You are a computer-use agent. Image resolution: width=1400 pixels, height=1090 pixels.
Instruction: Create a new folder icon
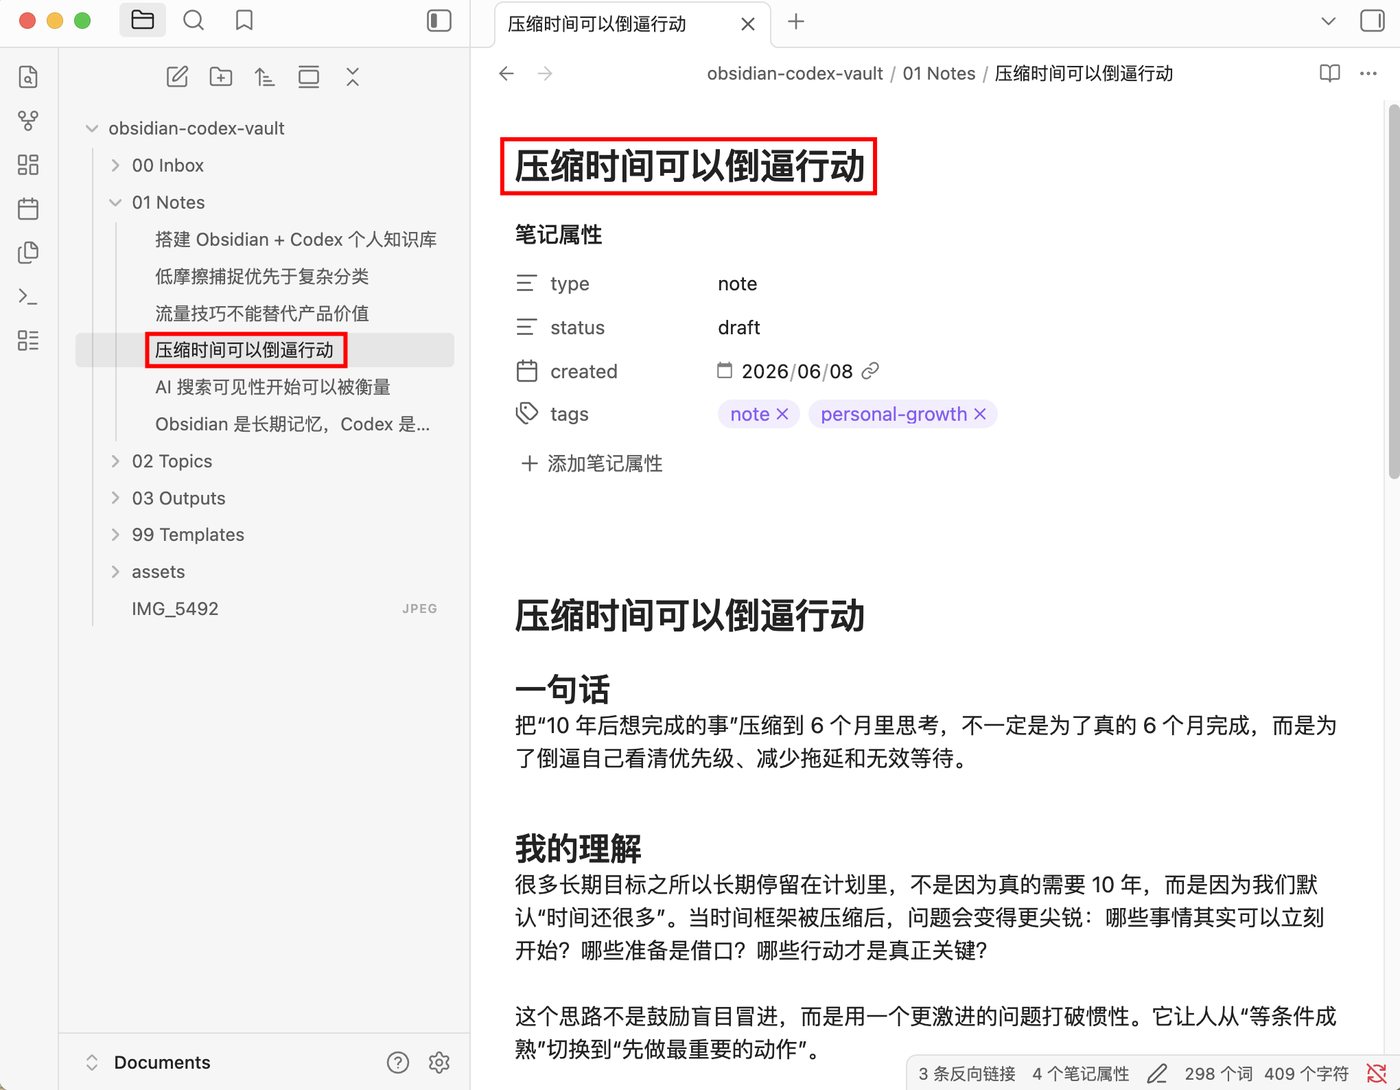point(221,77)
